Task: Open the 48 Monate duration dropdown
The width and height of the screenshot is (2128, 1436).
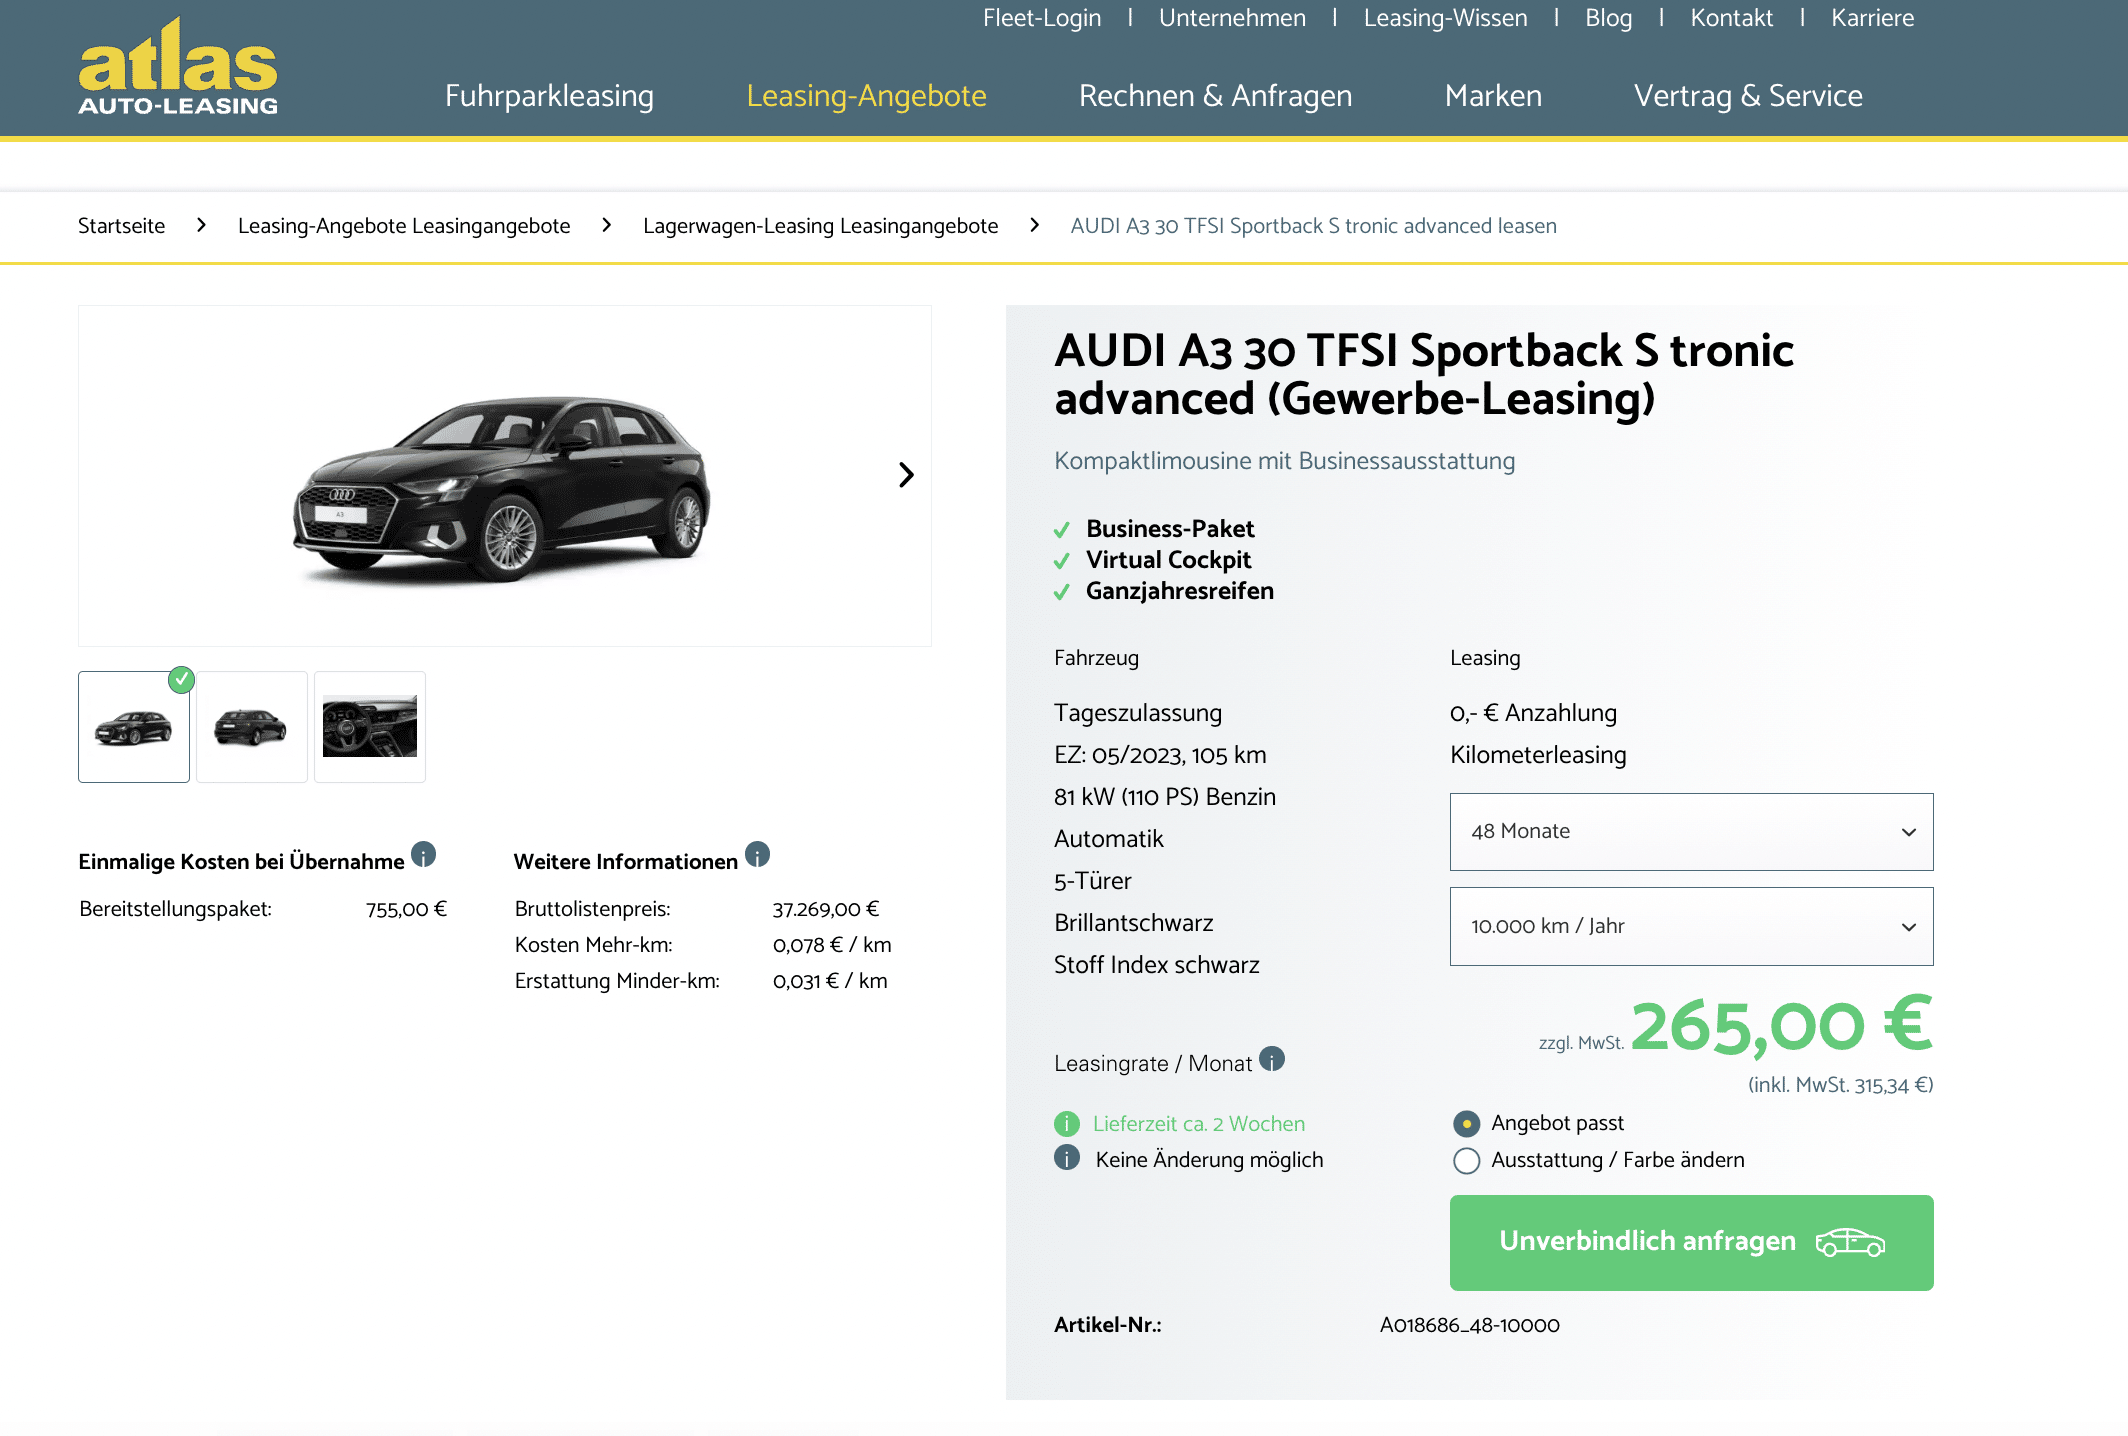Action: (1691, 832)
